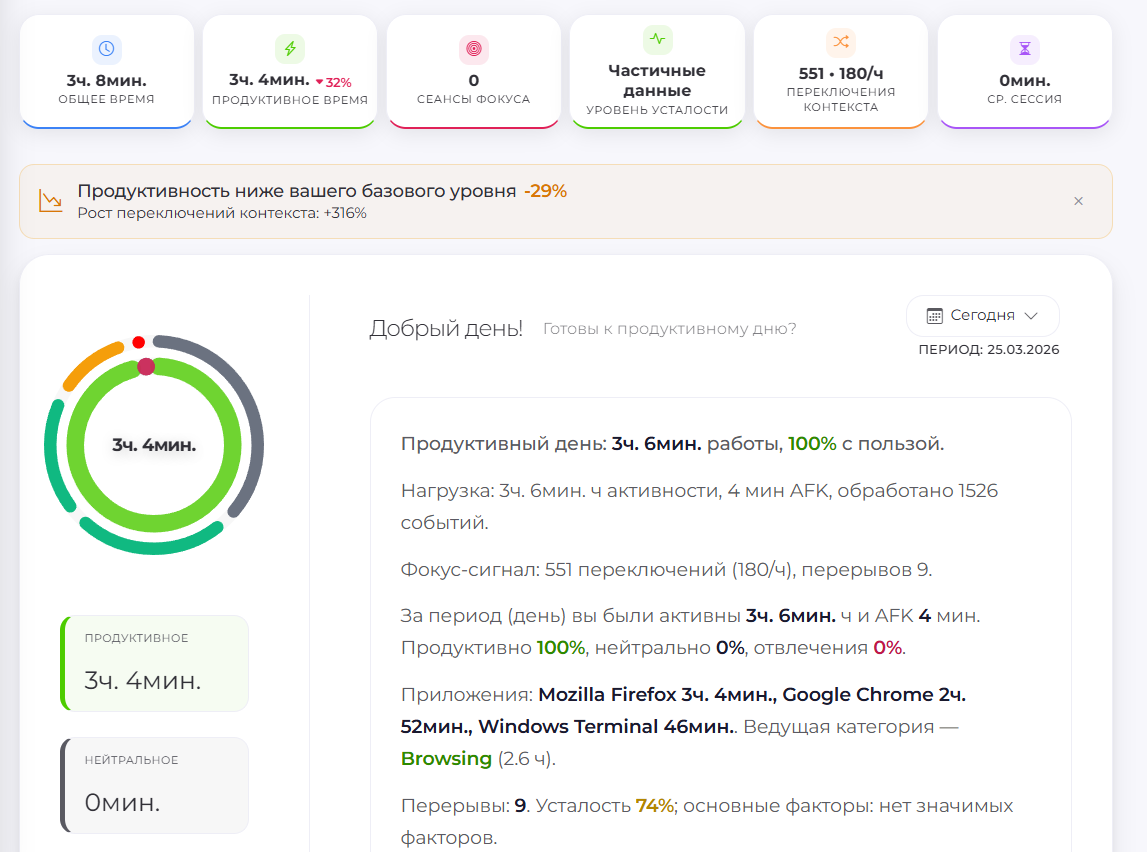Screen dimensions: 1147x852
Task: Click the calendar icon in the period selector
Action: [934, 316]
